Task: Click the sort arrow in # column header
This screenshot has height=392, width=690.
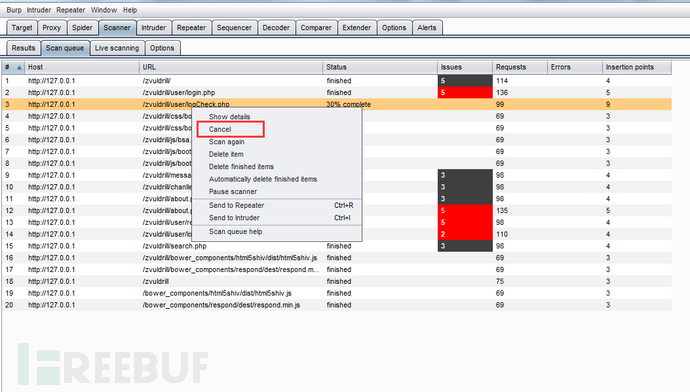Action: click(19, 67)
